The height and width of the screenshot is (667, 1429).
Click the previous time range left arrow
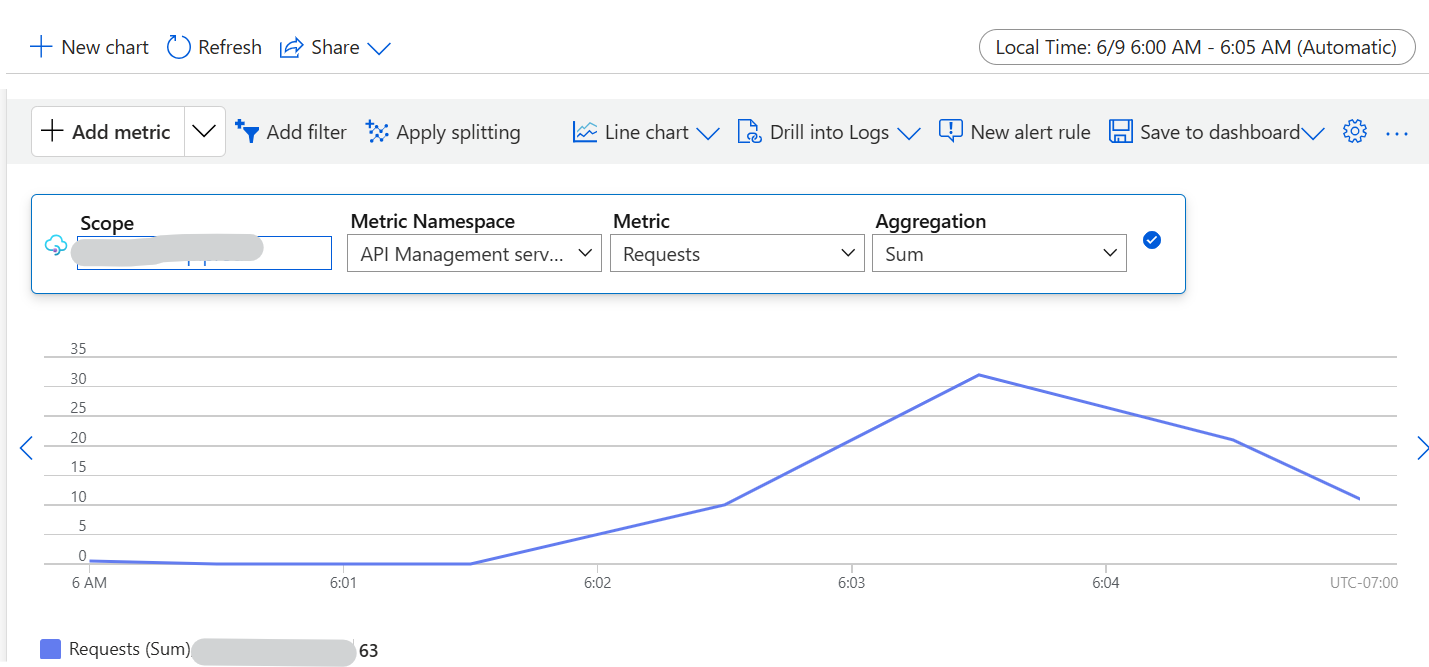[x=26, y=448]
